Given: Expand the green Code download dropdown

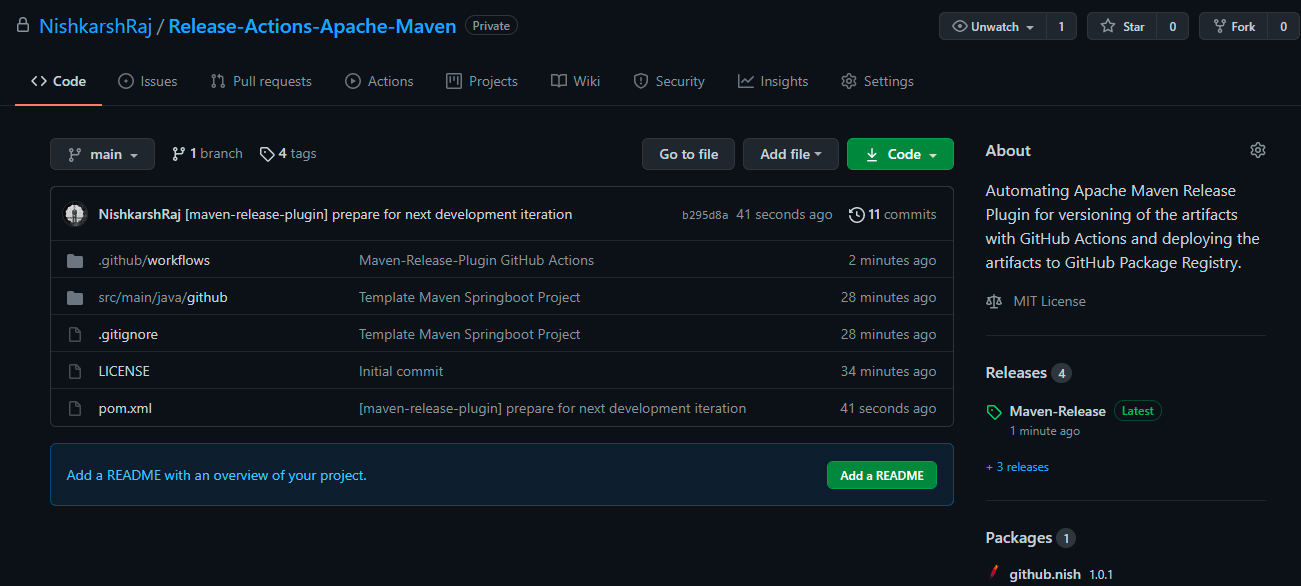Looking at the screenshot, I should pyautogui.click(x=900, y=153).
